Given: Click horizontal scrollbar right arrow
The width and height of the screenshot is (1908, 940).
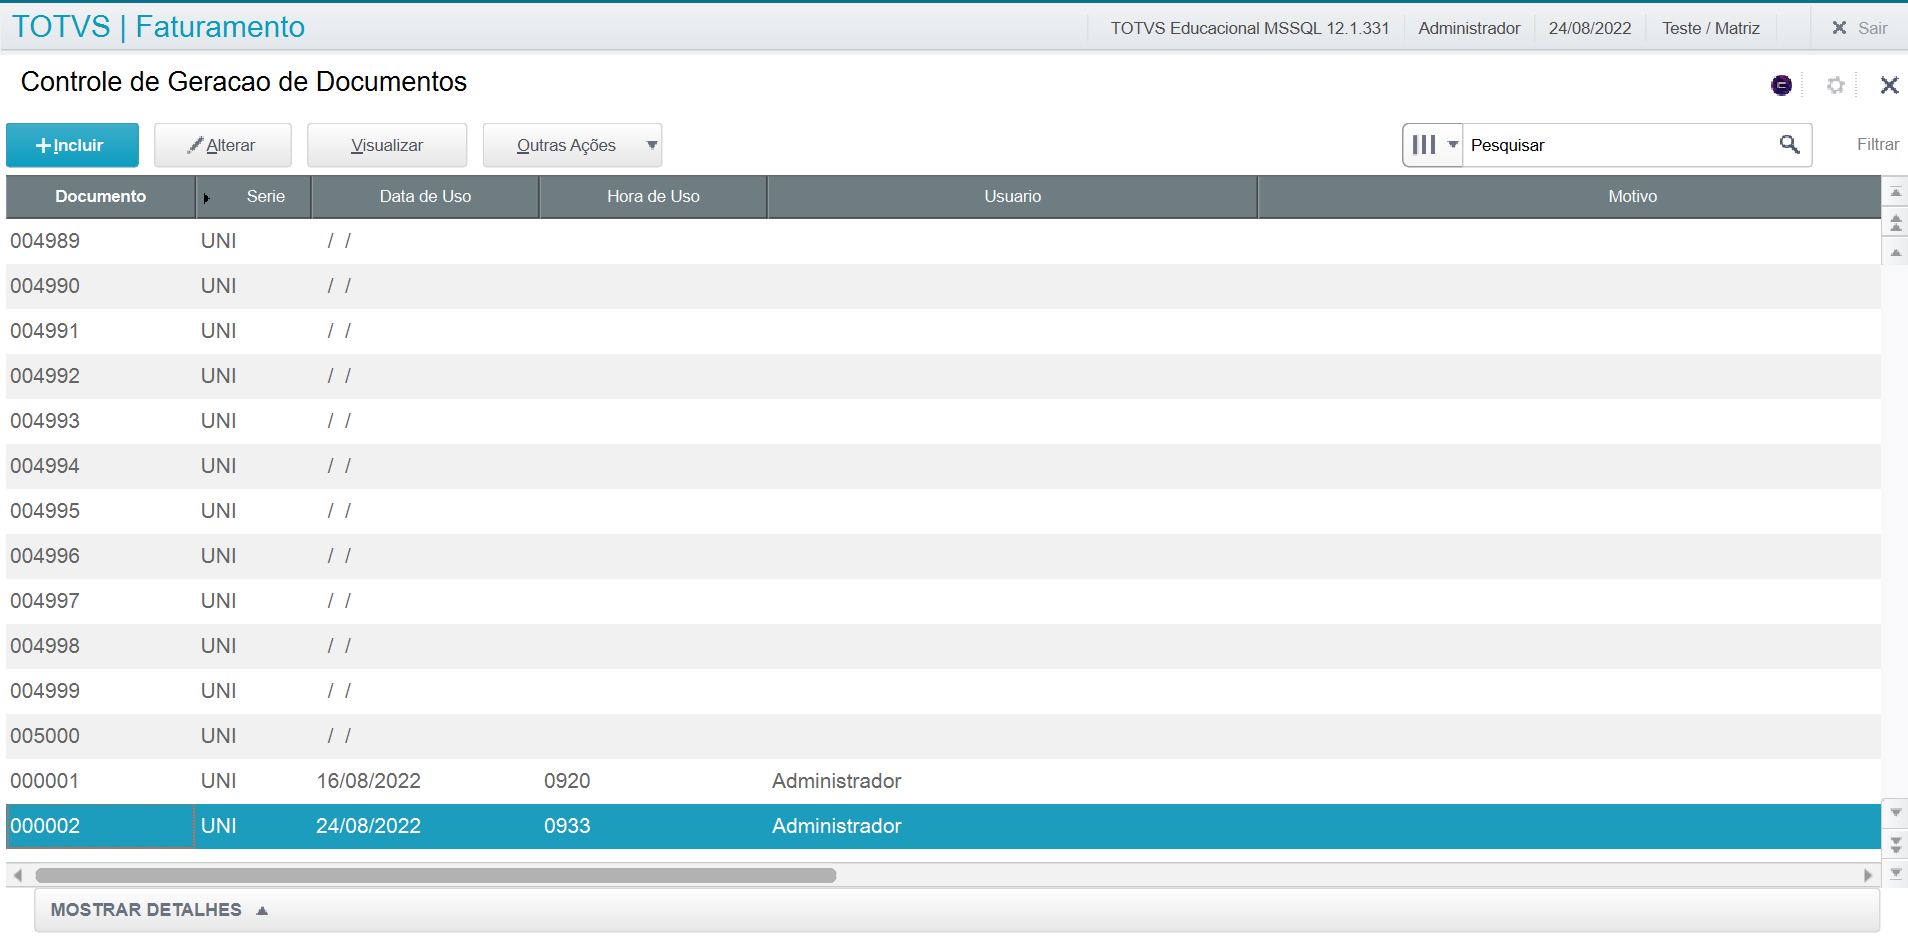Looking at the screenshot, I should pos(1867,875).
